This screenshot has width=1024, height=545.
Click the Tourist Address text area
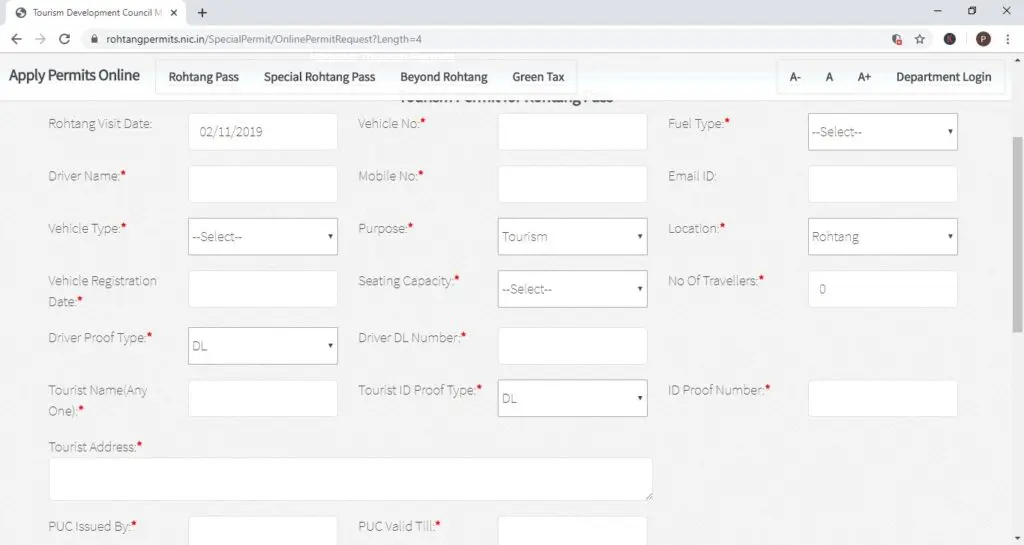point(351,479)
